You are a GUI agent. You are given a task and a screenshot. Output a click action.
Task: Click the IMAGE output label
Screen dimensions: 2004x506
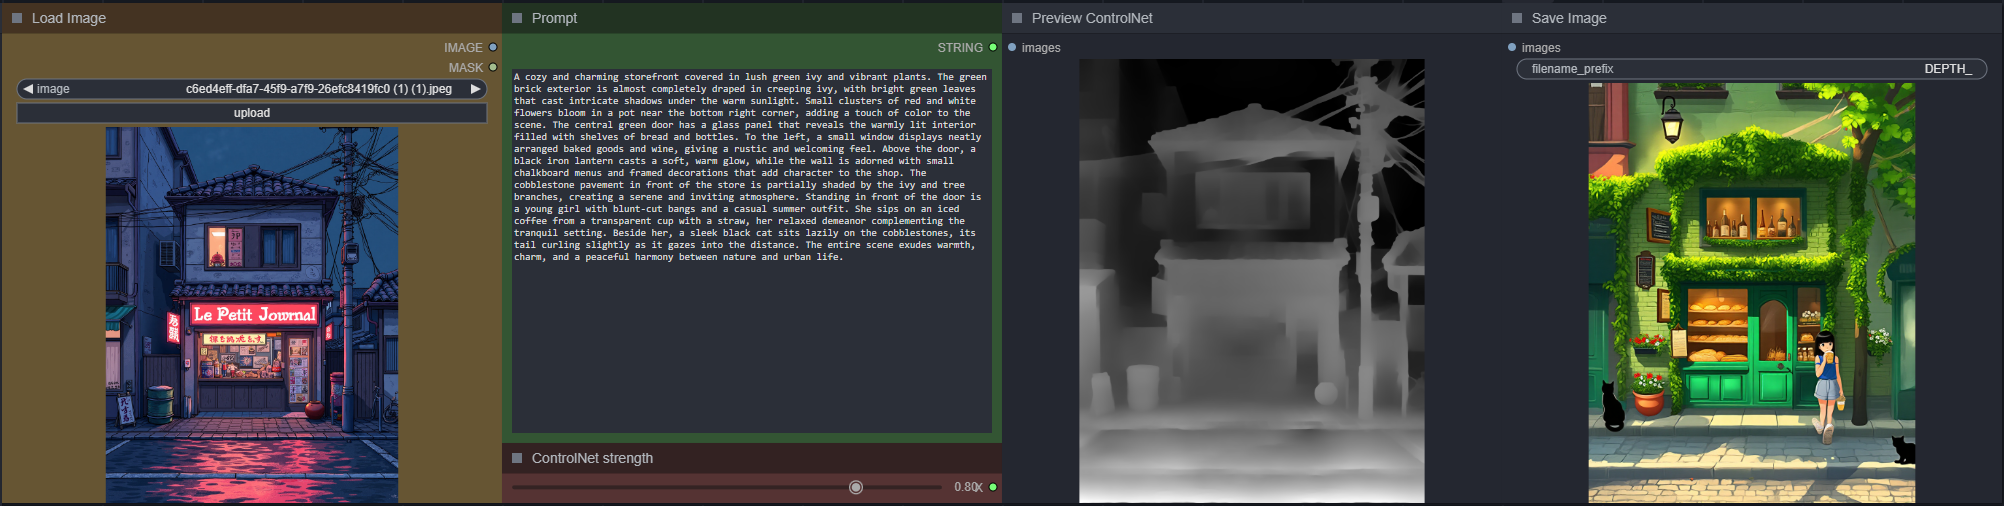click(x=463, y=47)
